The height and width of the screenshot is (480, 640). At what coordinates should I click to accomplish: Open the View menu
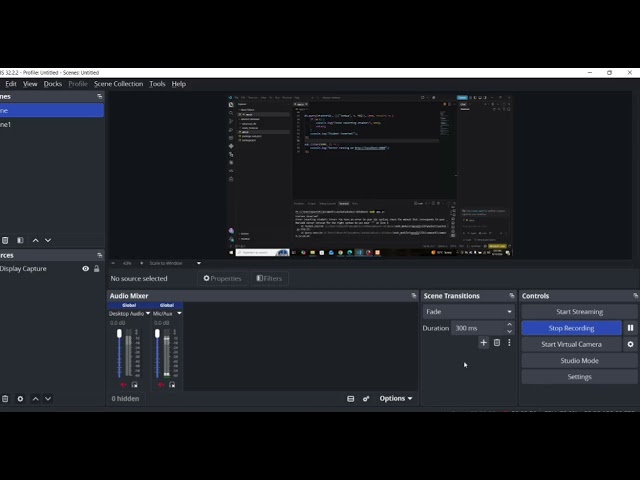pos(30,84)
